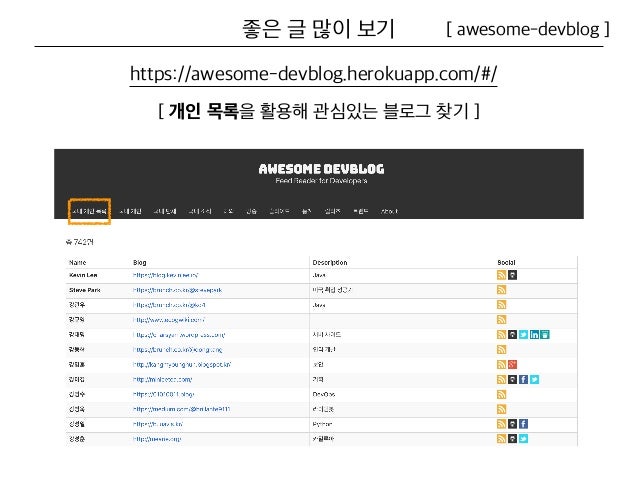Screen dimensions: 638x479
Task: Click the 총 742개 total count text
Action: tap(79, 242)
